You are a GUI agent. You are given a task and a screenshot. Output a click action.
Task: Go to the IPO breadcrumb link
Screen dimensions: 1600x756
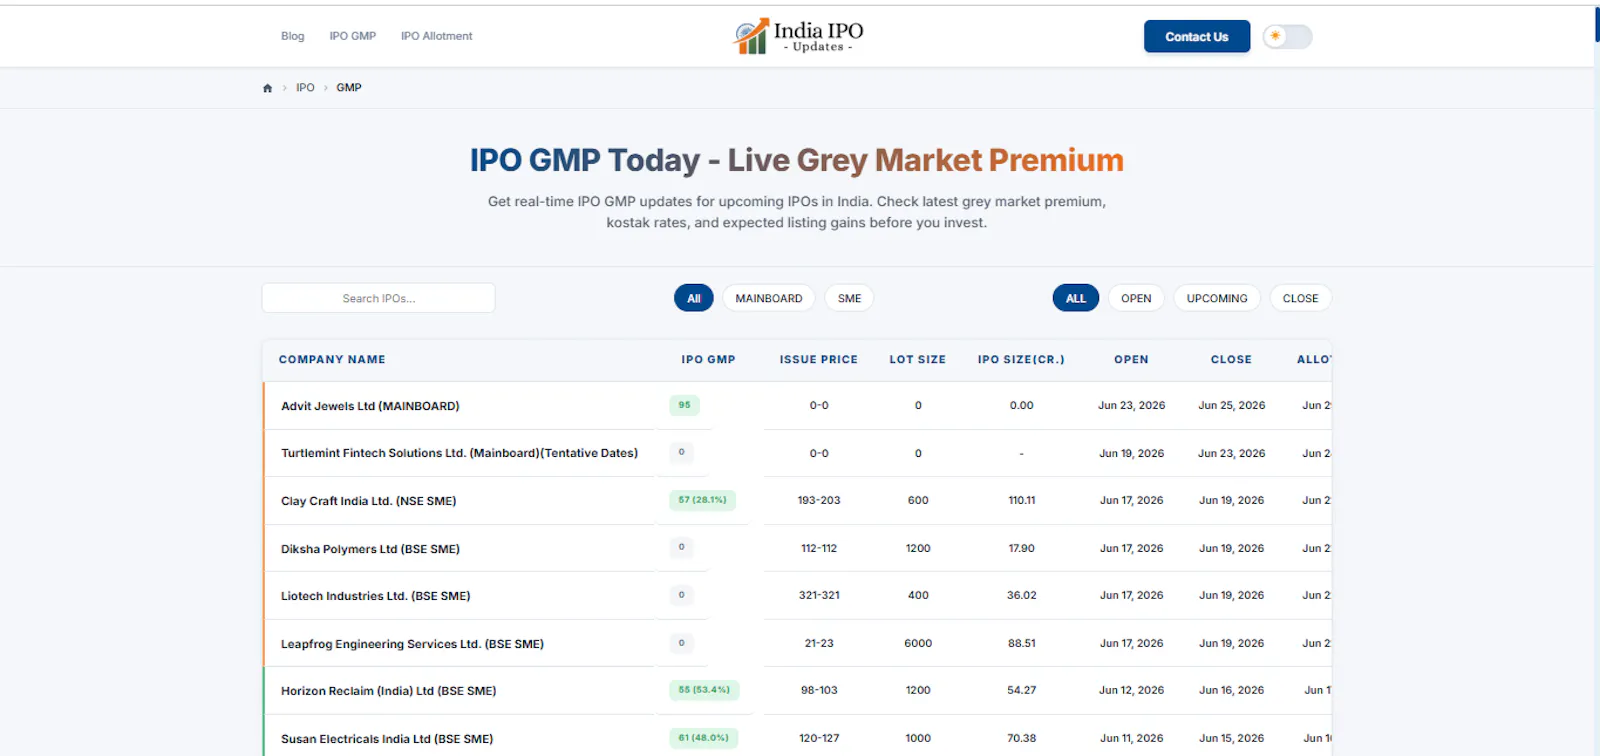pyautogui.click(x=305, y=88)
